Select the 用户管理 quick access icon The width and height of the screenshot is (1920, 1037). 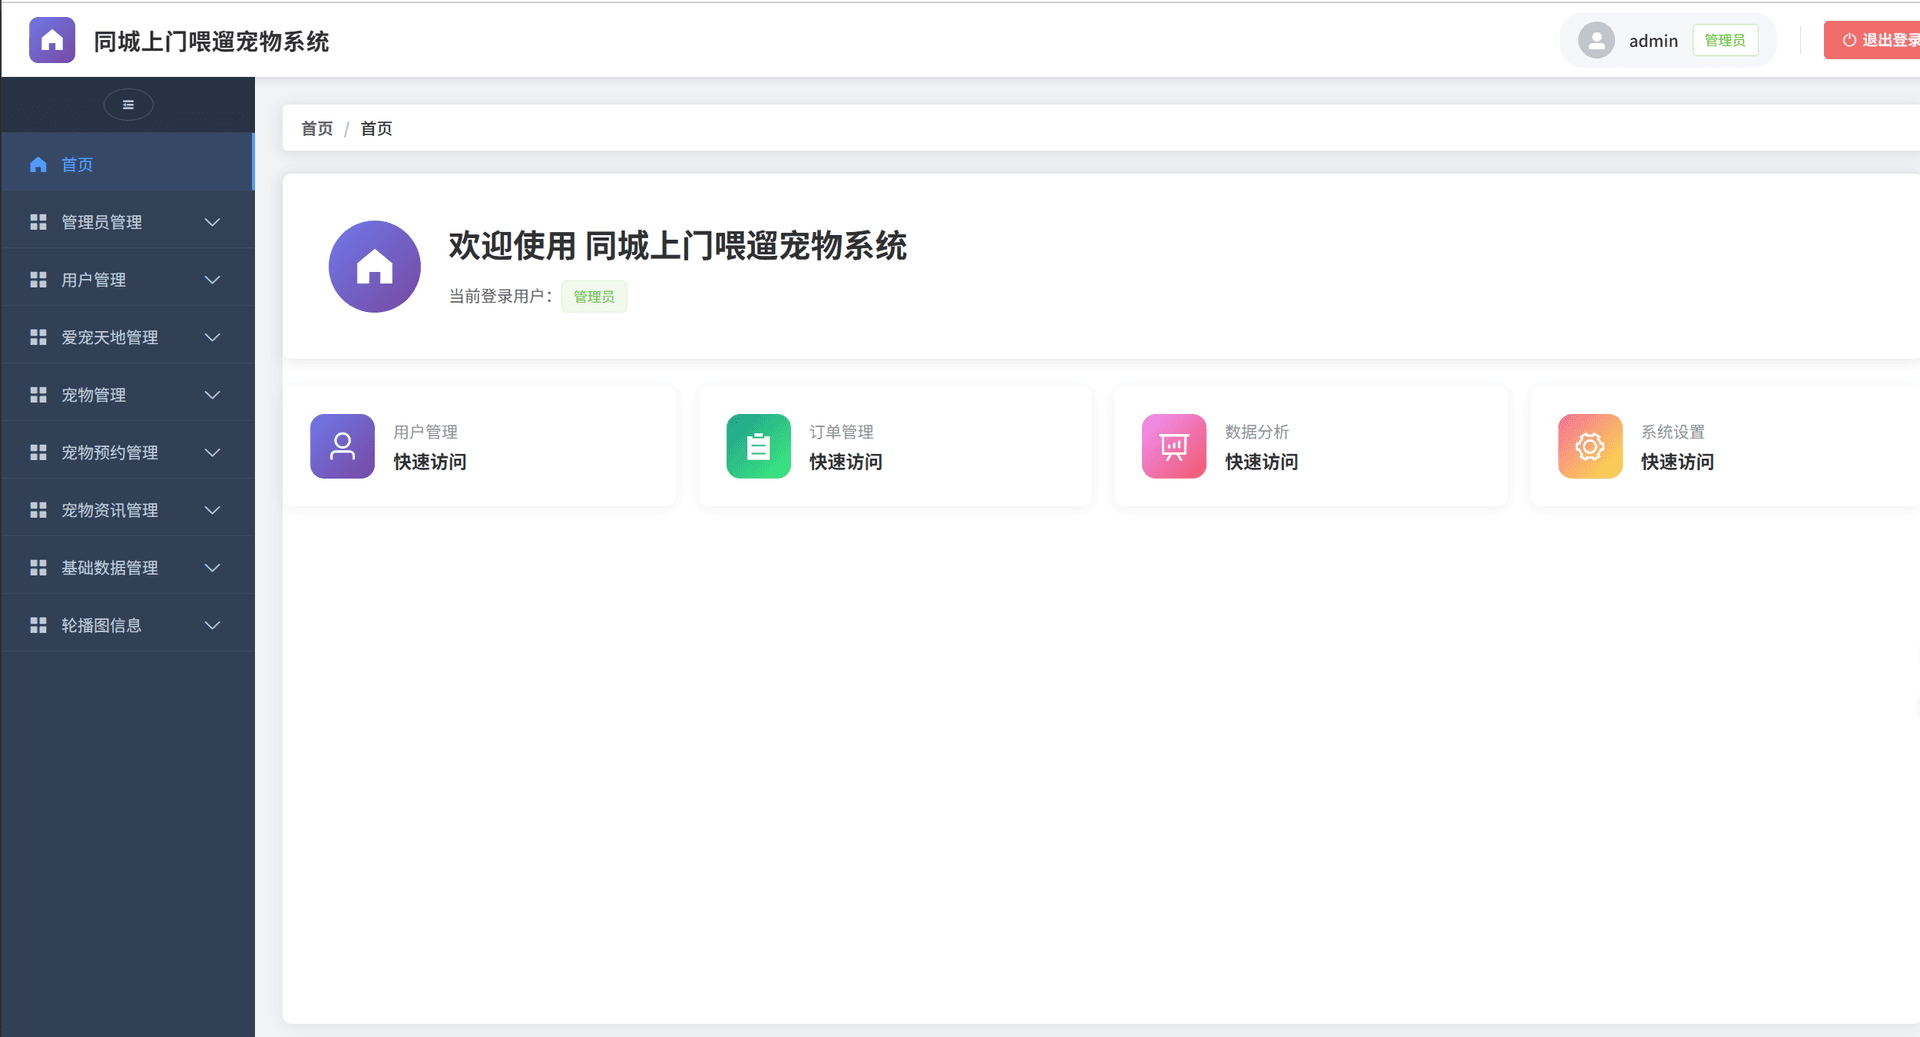(x=342, y=446)
